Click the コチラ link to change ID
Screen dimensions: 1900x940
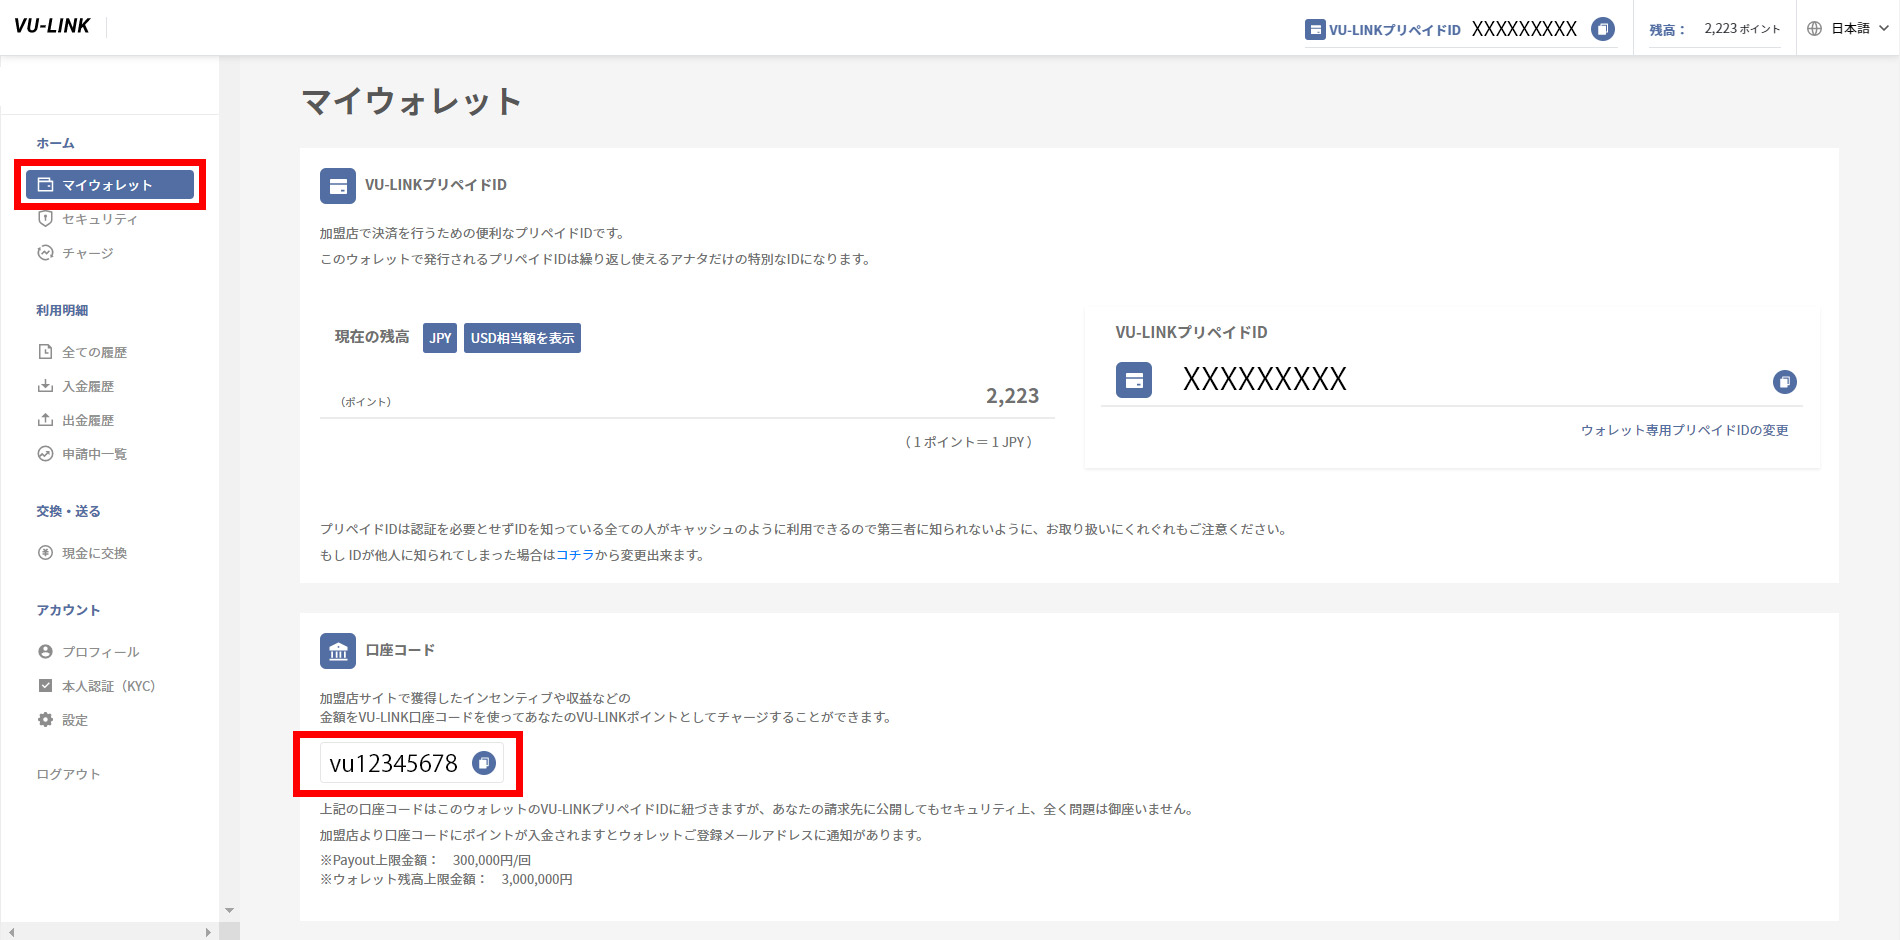coord(575,555)
